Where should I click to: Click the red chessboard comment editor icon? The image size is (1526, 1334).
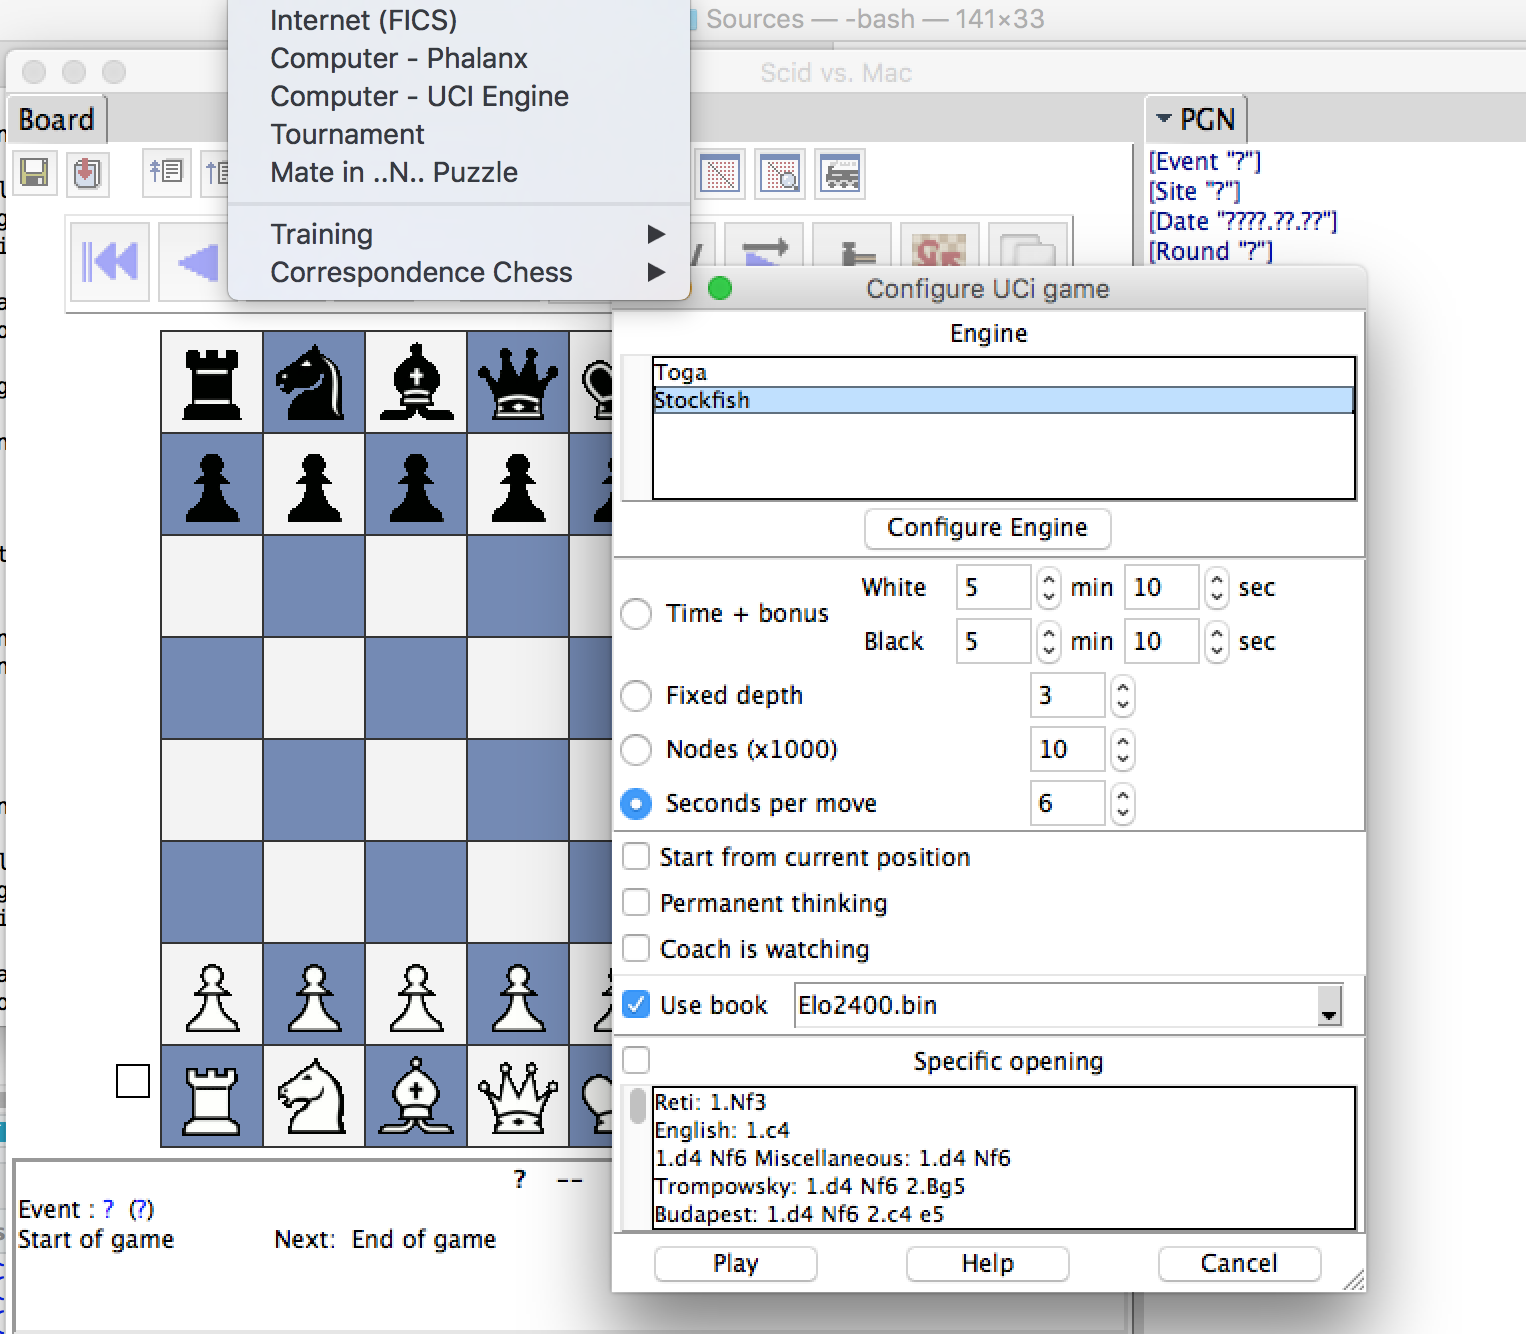[x=939, y=247]
